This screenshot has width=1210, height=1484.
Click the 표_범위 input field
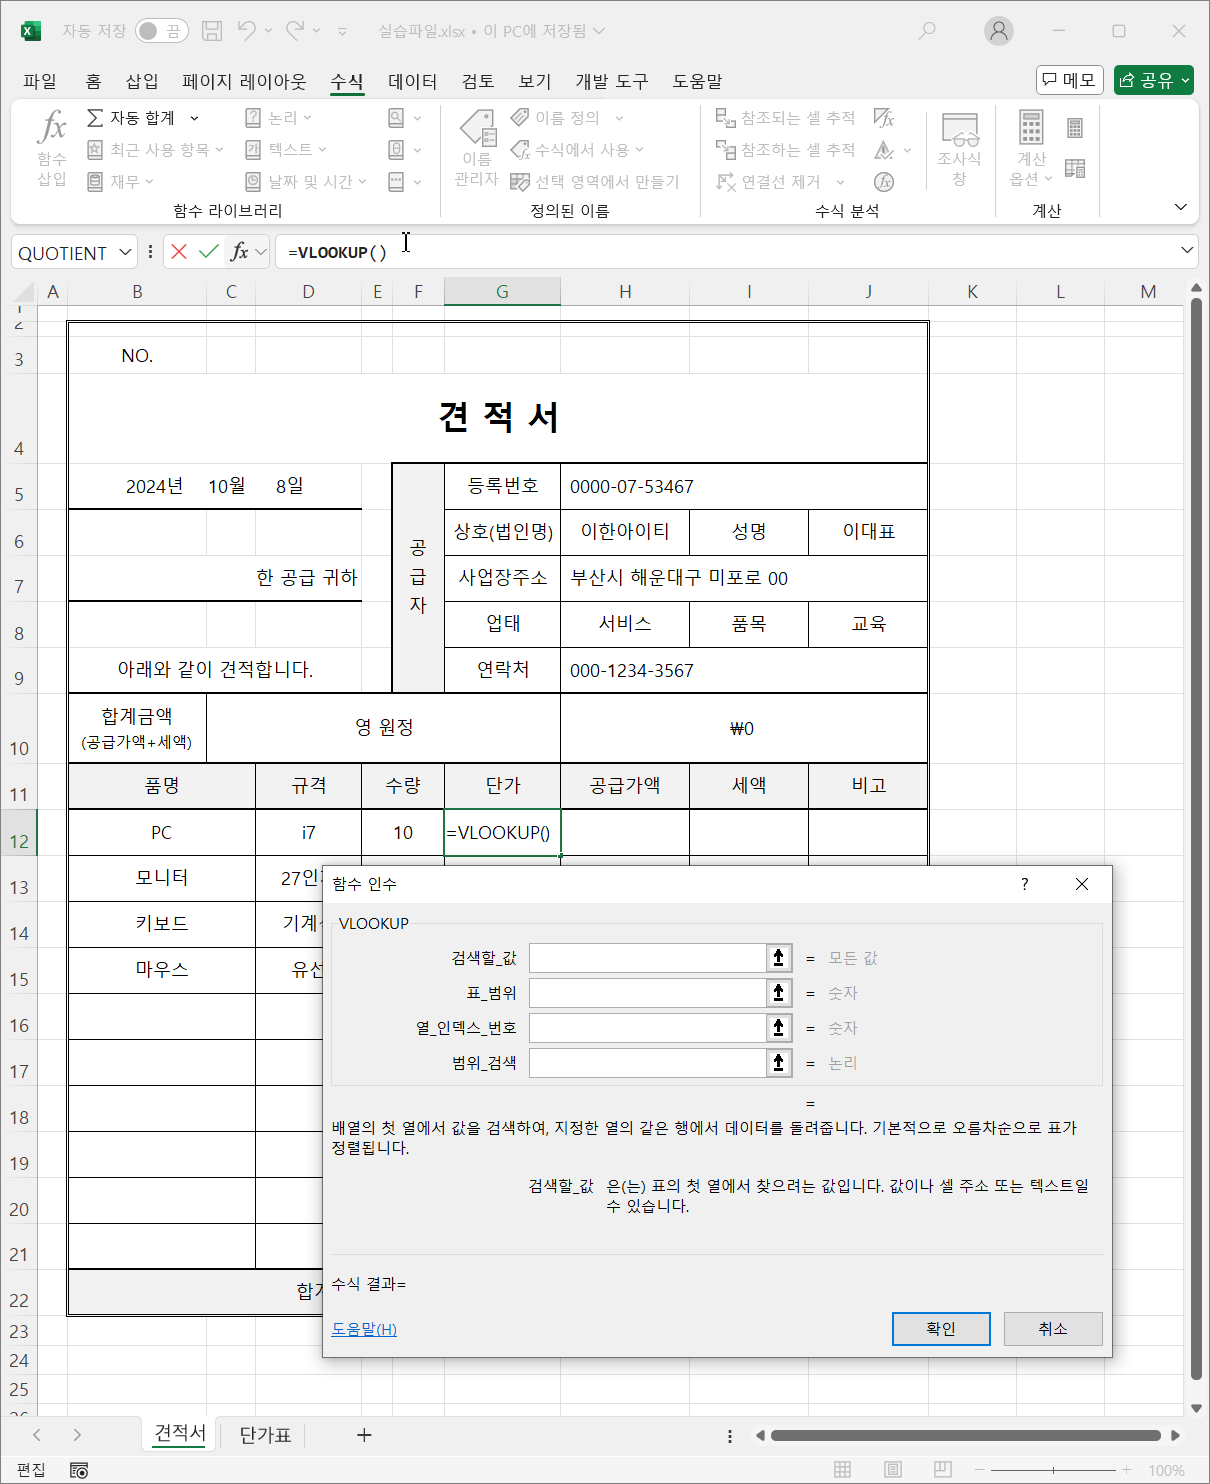click(x=648, y=993)
